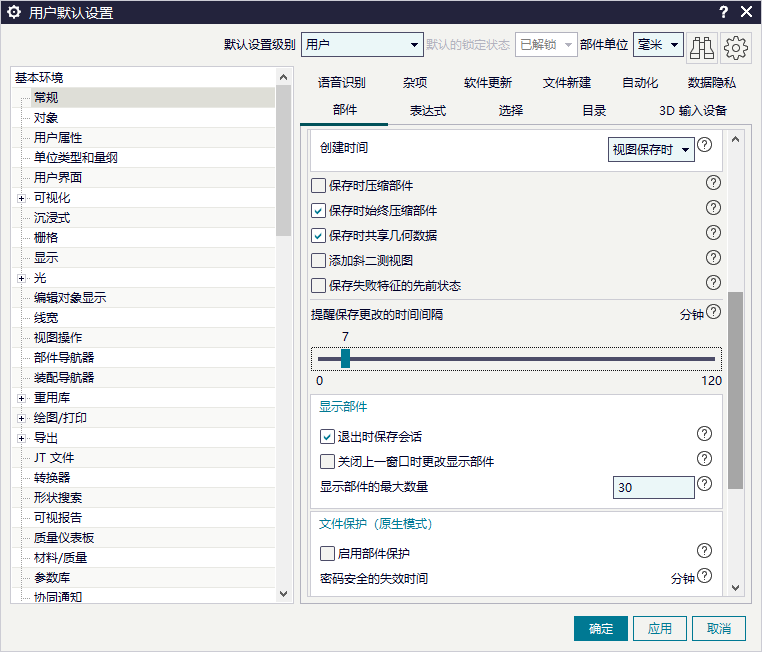This screenshot has height=652, width=762.
Task: Select 部件导航器 in the tree
Action: point(64,358)
